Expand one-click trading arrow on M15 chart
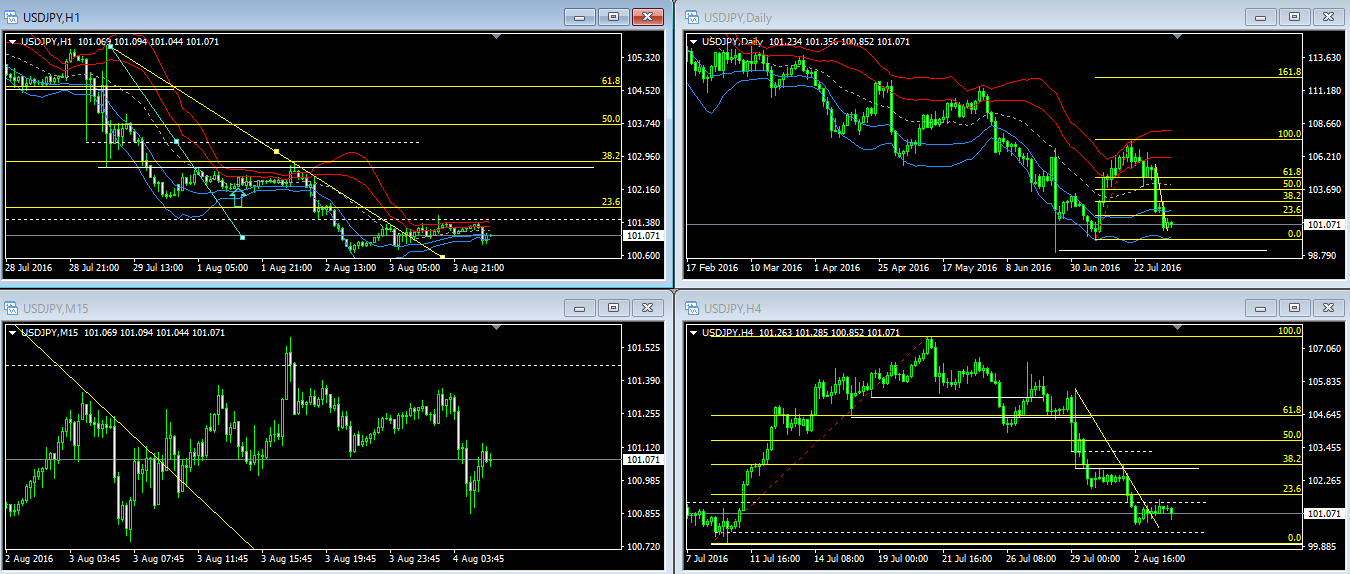1350x574 pixels. pyautogui.click(x=13, y=332)
